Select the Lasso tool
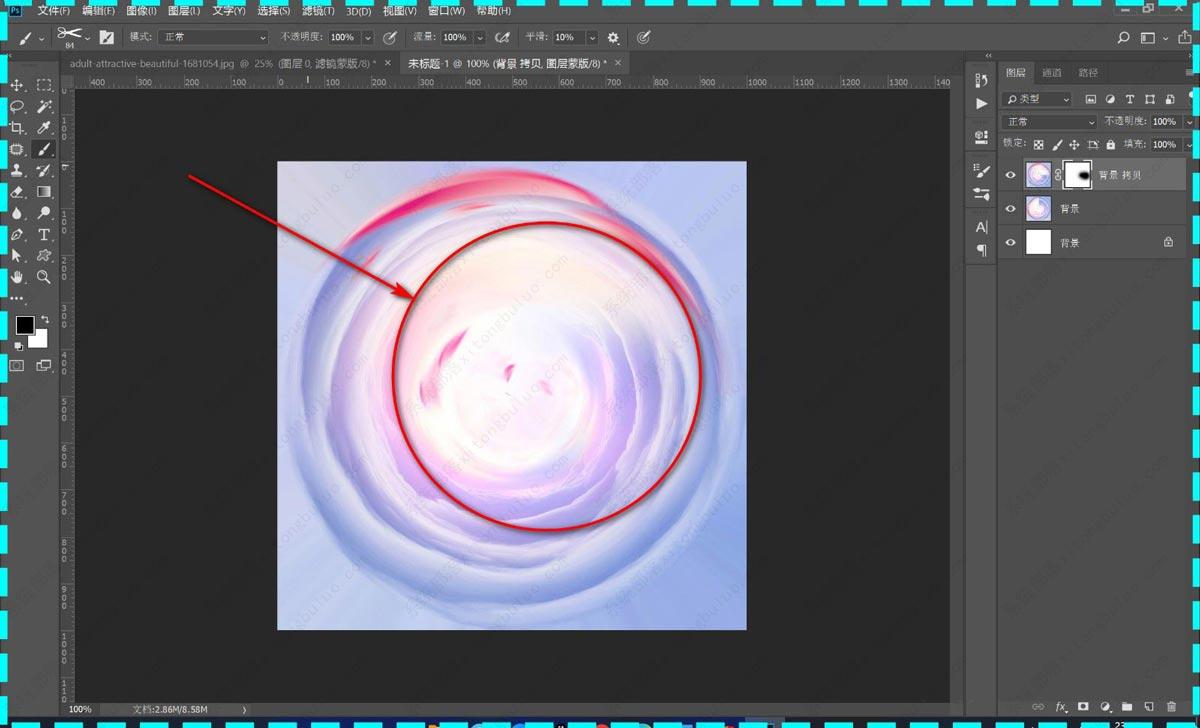 [17, 106]
